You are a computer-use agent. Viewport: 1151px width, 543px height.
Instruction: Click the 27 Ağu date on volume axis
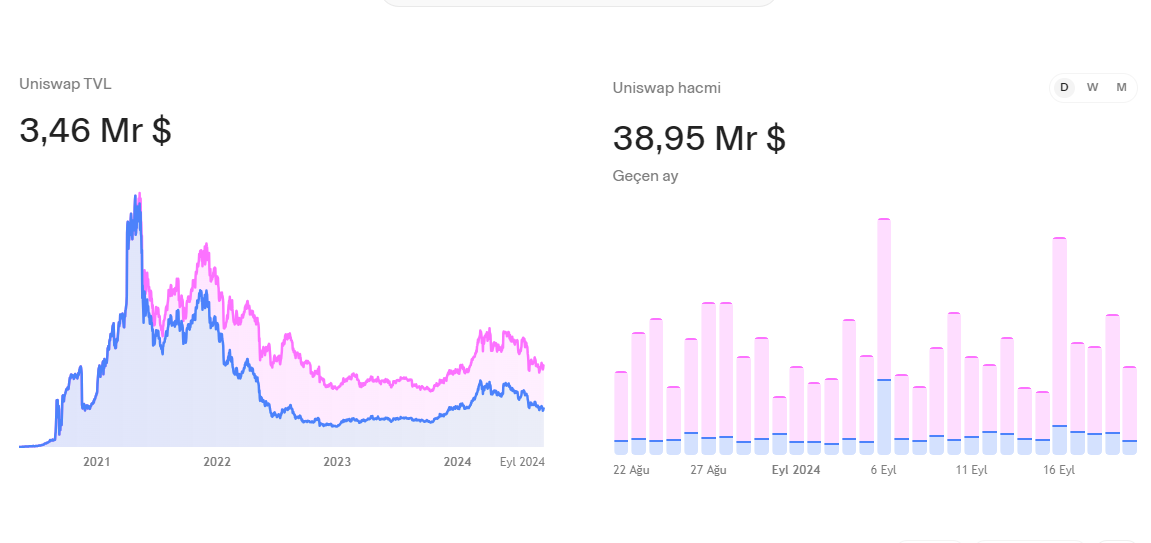tap(708, 469)
